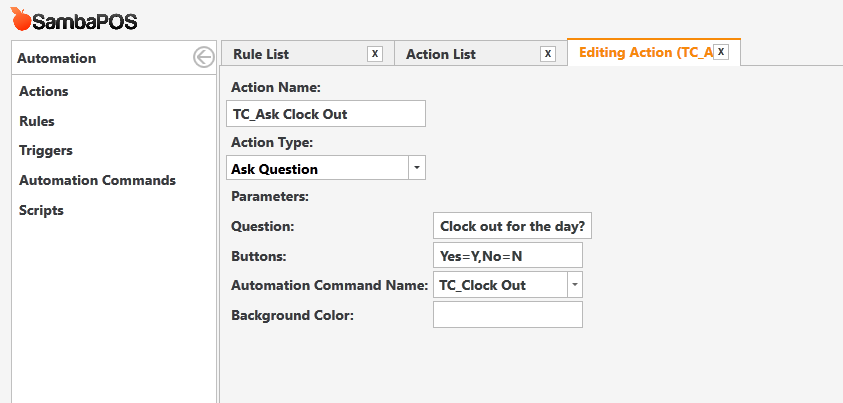Collapse the Automation panel with the back arrow

203,57
